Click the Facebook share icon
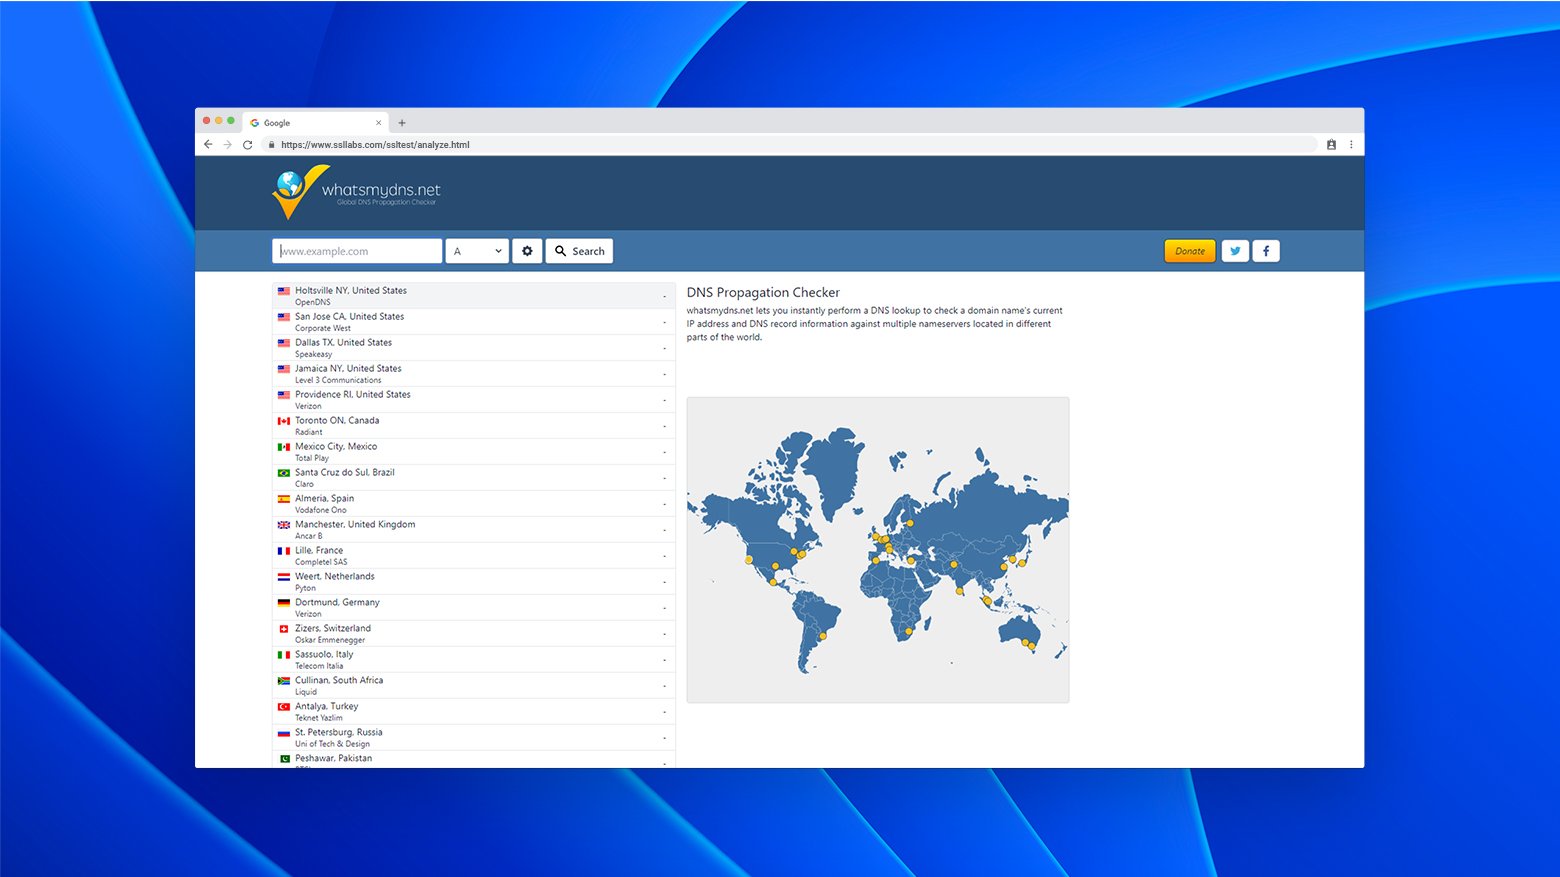Image resolution: width=1560 pixels, height=877 pixels. (1266, 251)
